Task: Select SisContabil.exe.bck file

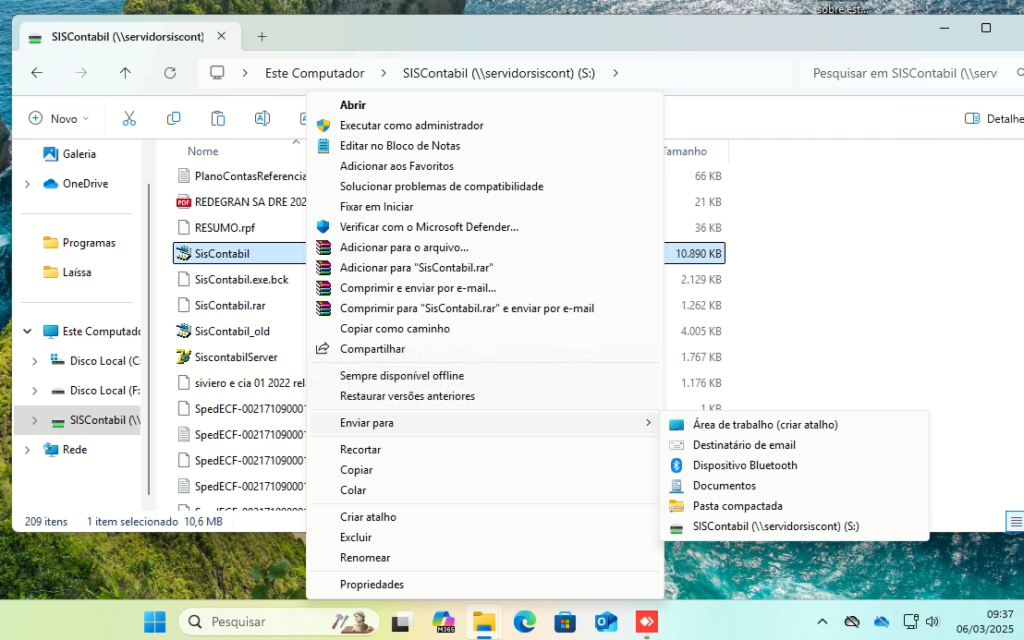Action: tap(233, 280)
